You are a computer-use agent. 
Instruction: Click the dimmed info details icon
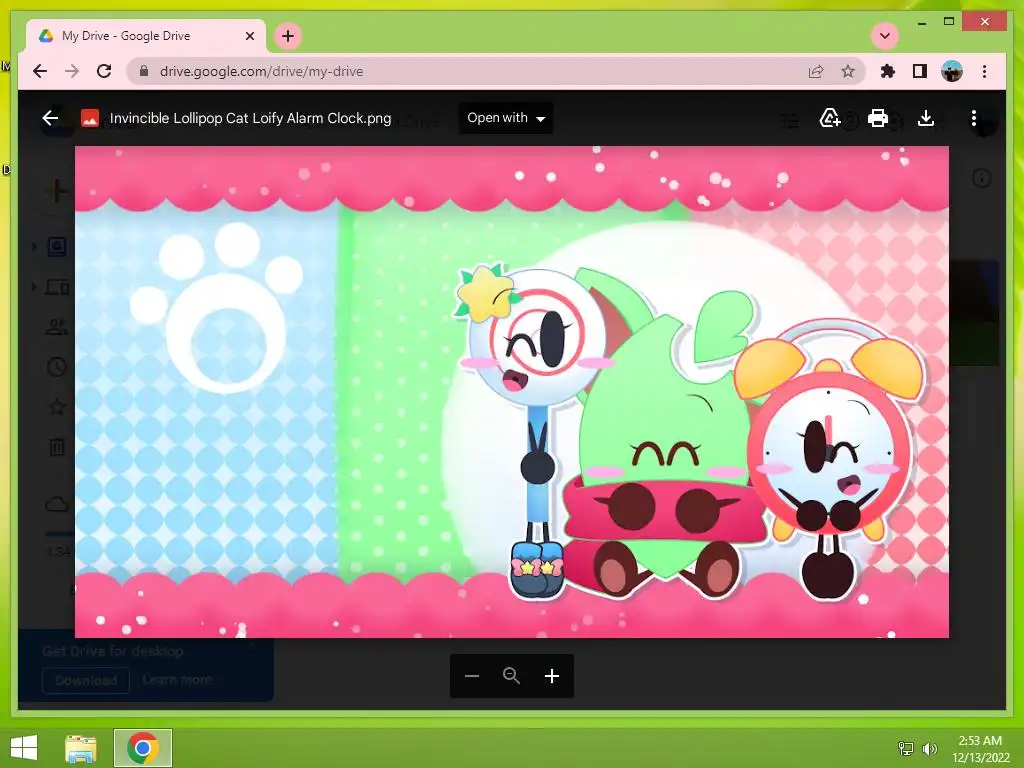[982, 178]
